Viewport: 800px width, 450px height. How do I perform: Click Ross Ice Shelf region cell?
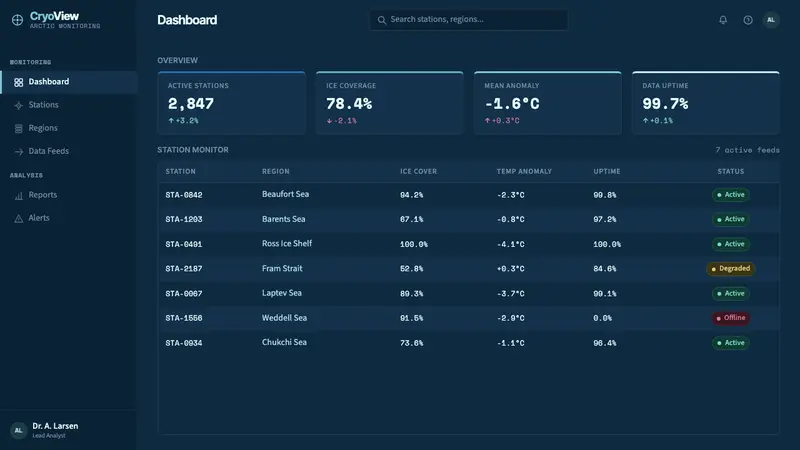click(287, 244)
